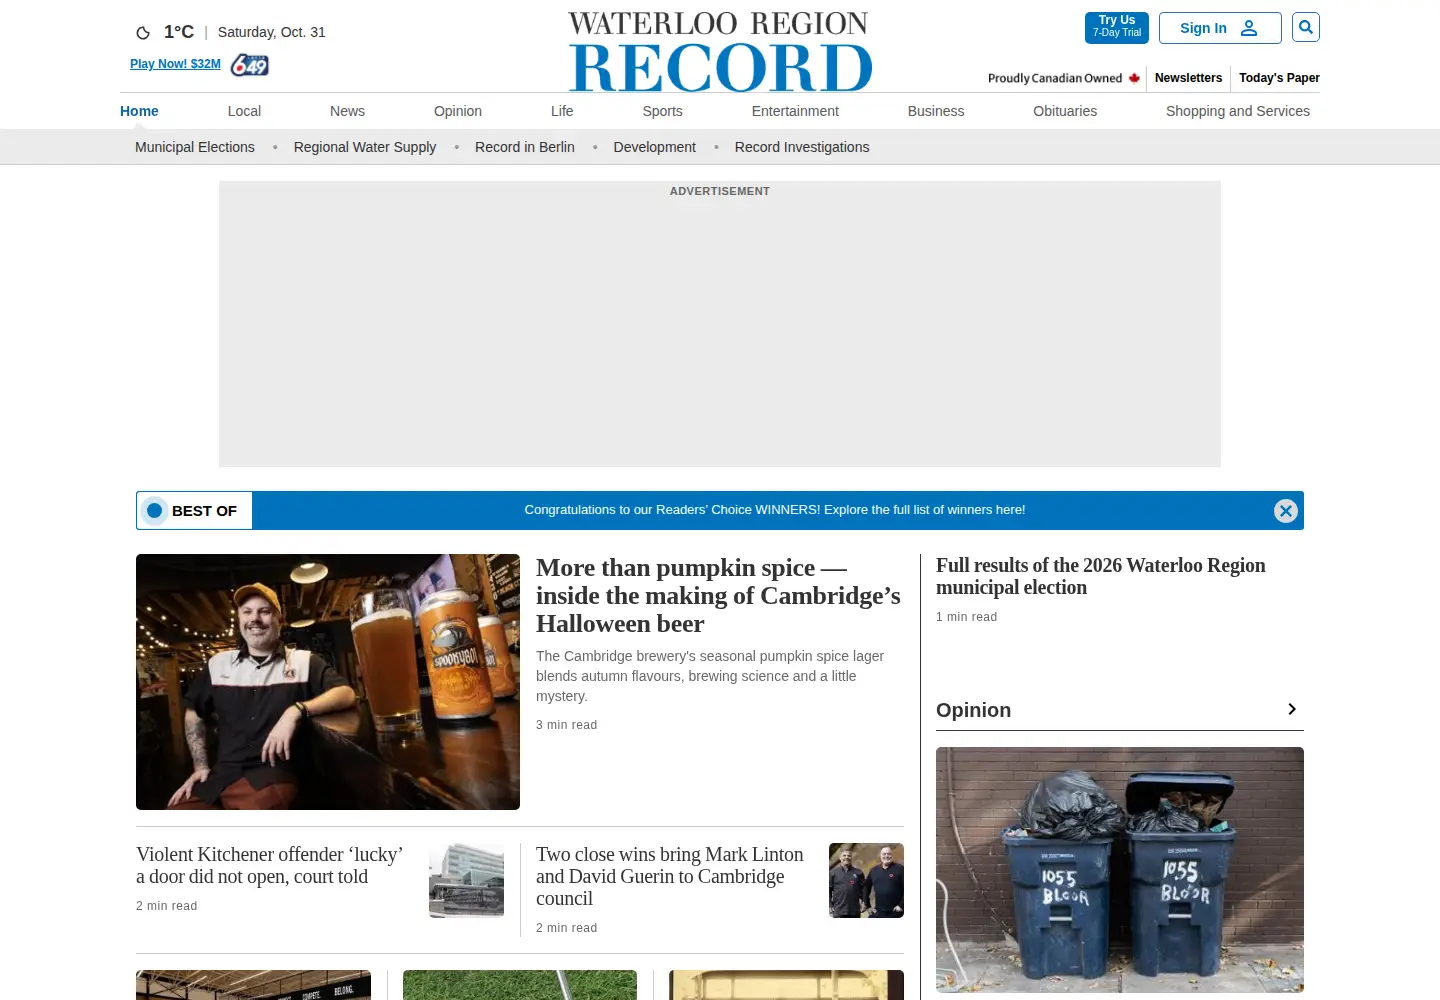Click the Sign In button
Viewport: 1440px width, 1000px height.
pos(1220,28)
